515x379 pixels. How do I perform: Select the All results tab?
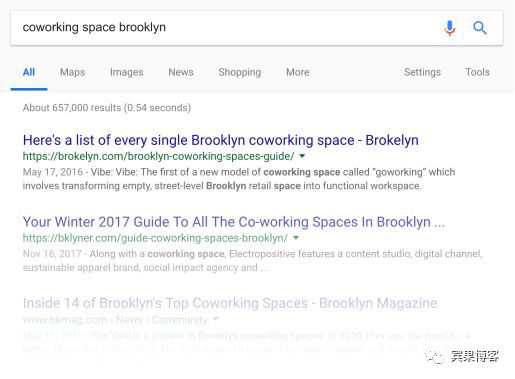click(29, 72)
